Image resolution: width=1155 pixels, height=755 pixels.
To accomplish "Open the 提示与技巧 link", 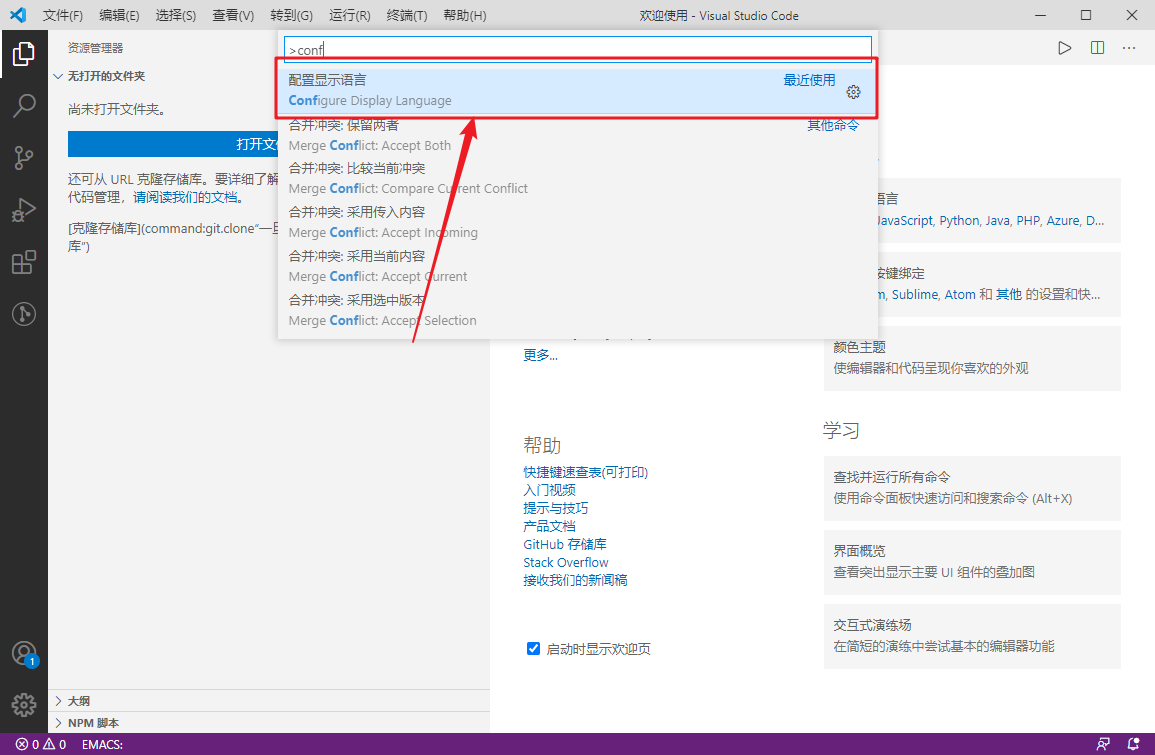I will point(555,508).
